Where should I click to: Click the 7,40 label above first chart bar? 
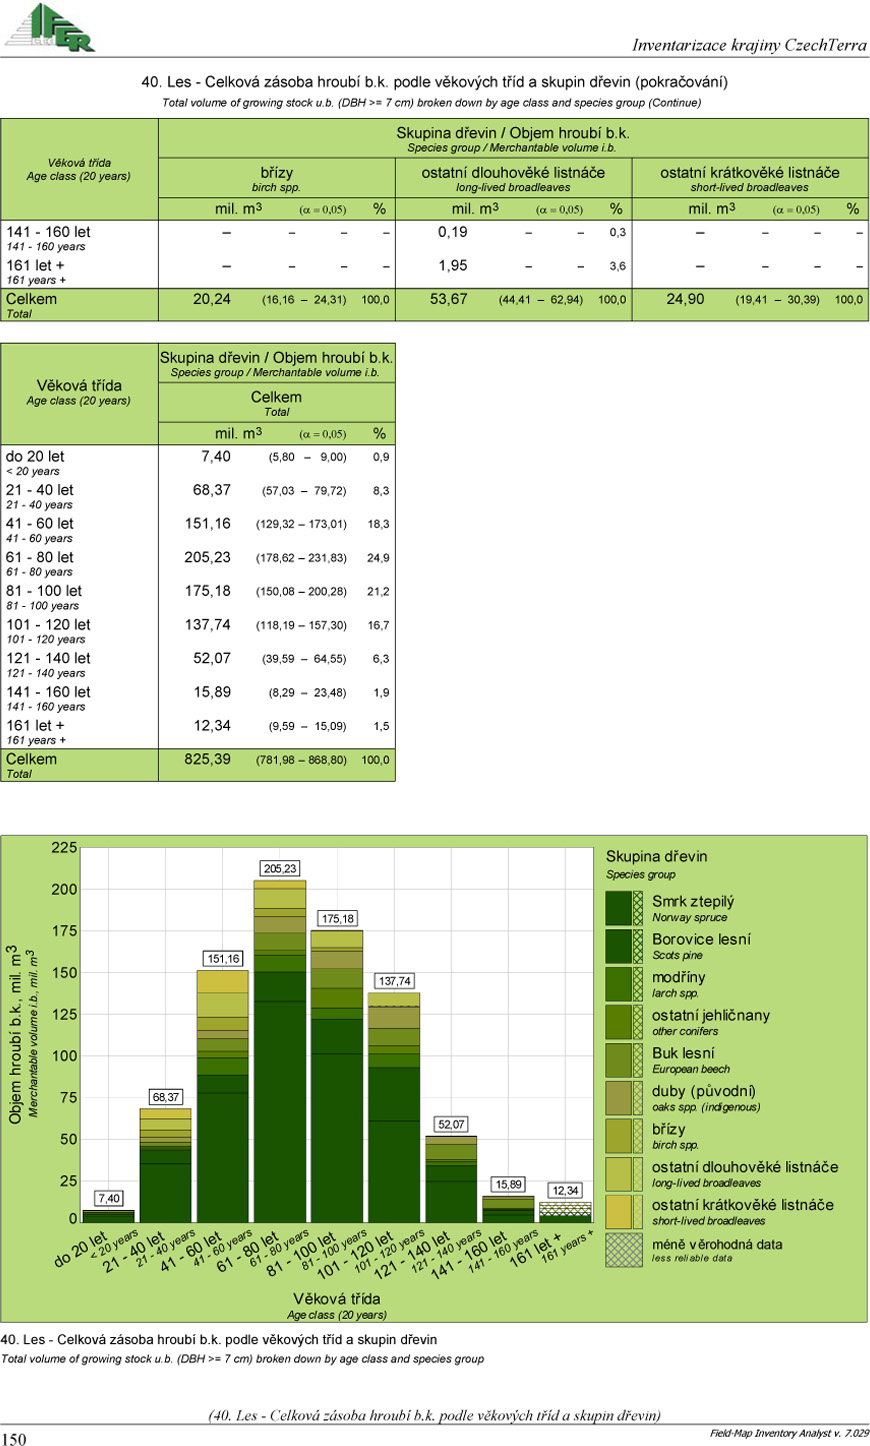(109, 1198)
